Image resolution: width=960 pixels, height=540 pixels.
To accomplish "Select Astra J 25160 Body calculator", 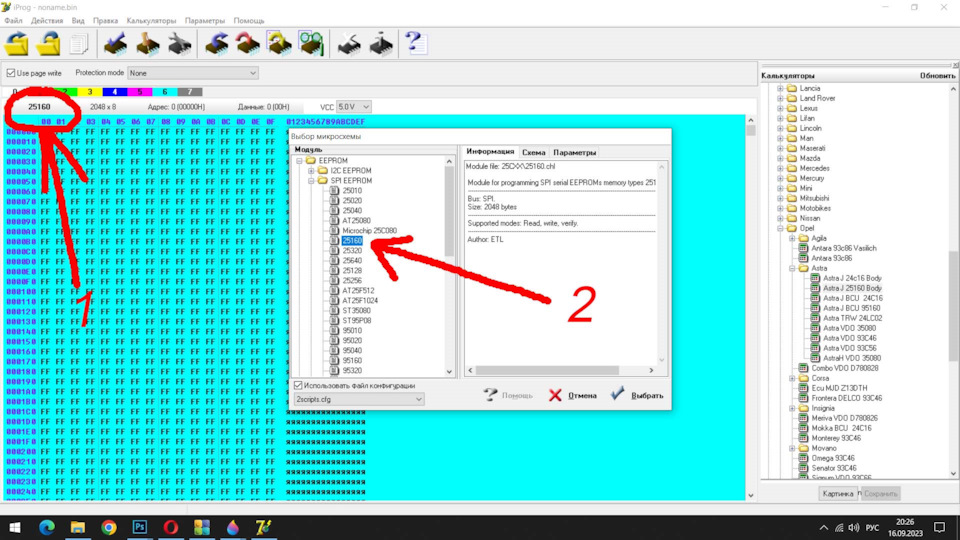I will pos(852,288).
